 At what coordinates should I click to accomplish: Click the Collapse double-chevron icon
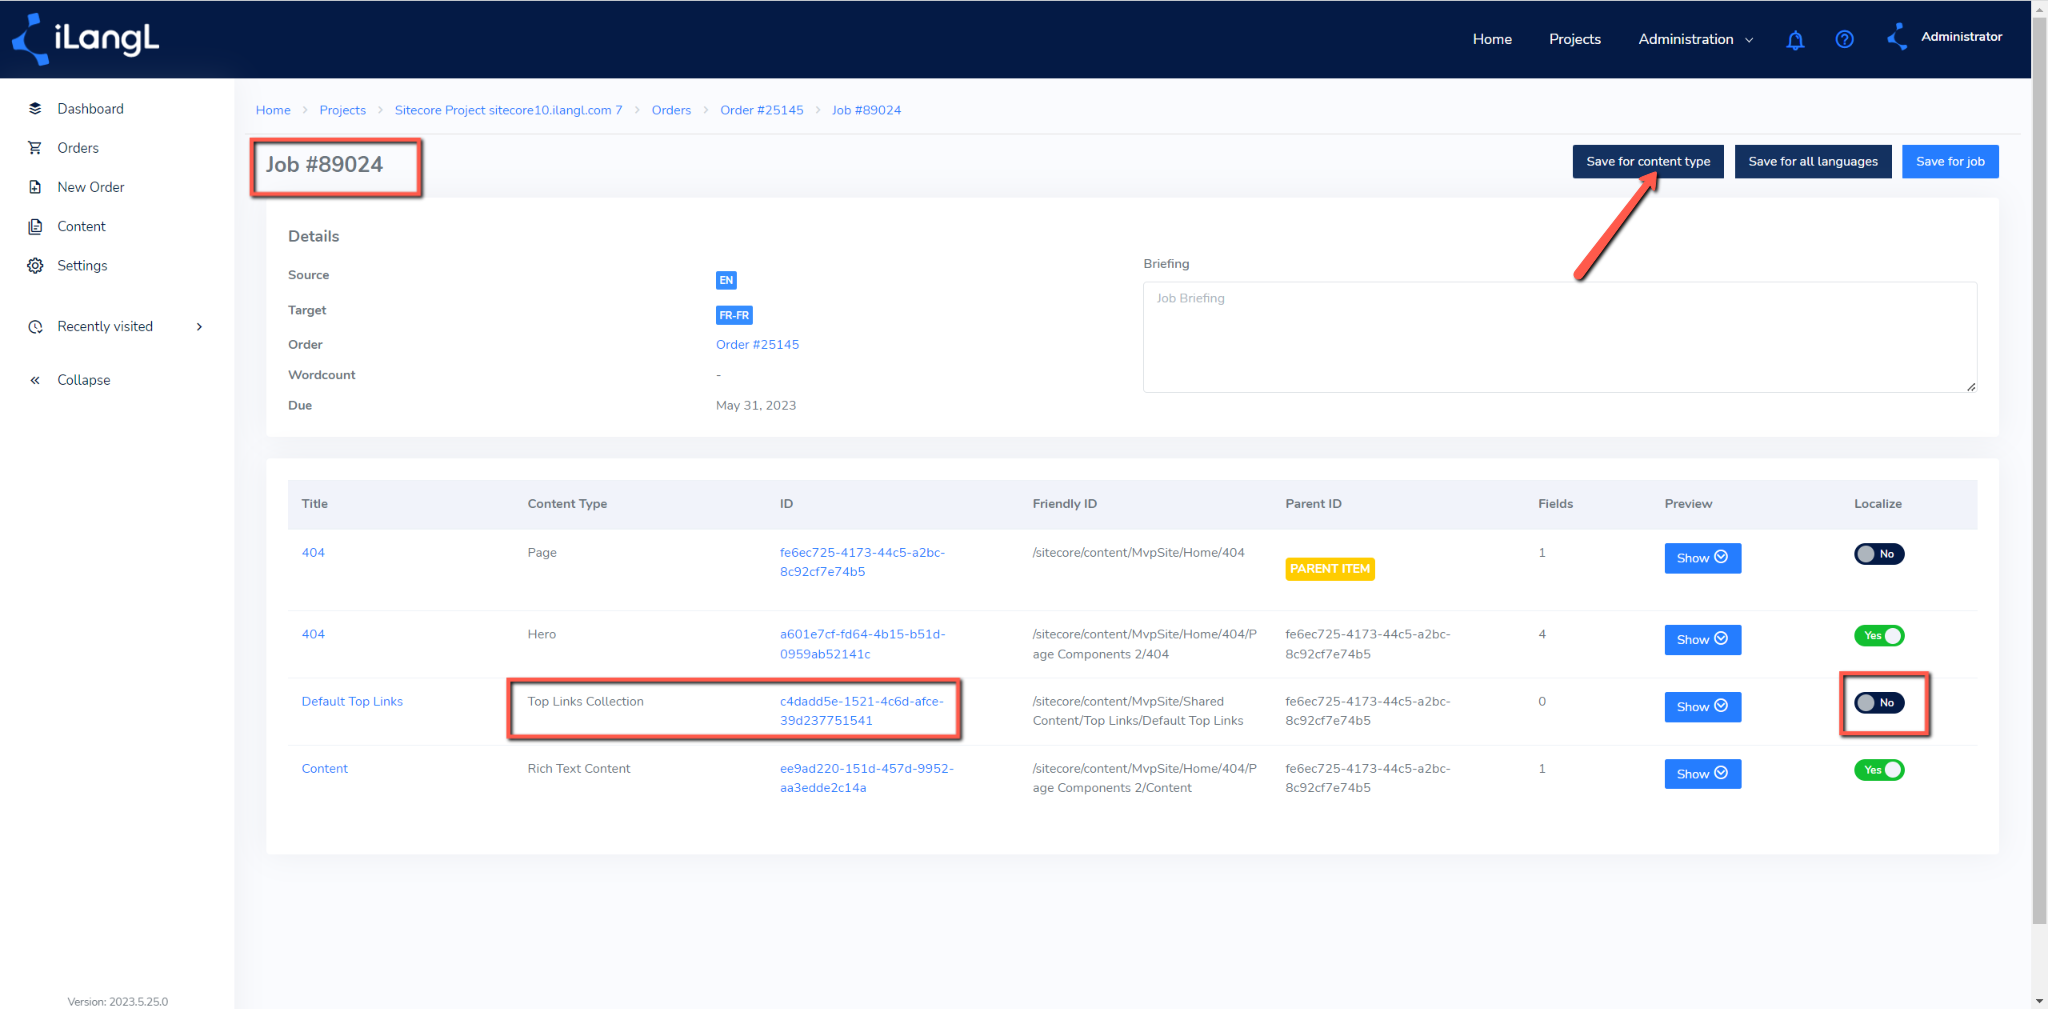pos(35,380)
